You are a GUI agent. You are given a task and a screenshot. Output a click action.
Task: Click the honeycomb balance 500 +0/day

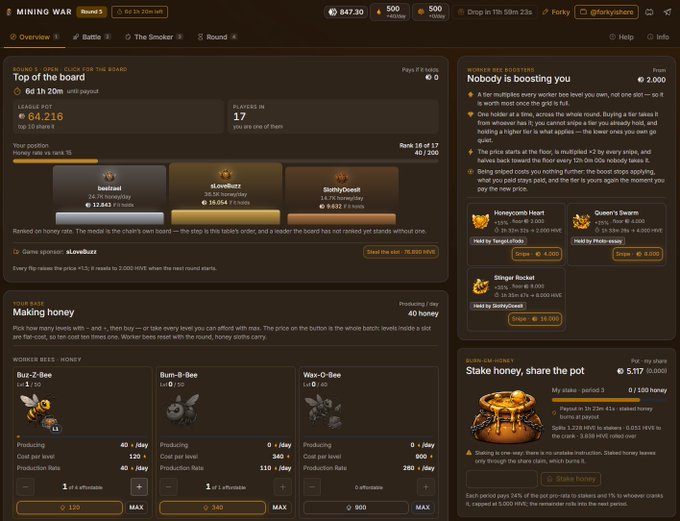point(431,12)
